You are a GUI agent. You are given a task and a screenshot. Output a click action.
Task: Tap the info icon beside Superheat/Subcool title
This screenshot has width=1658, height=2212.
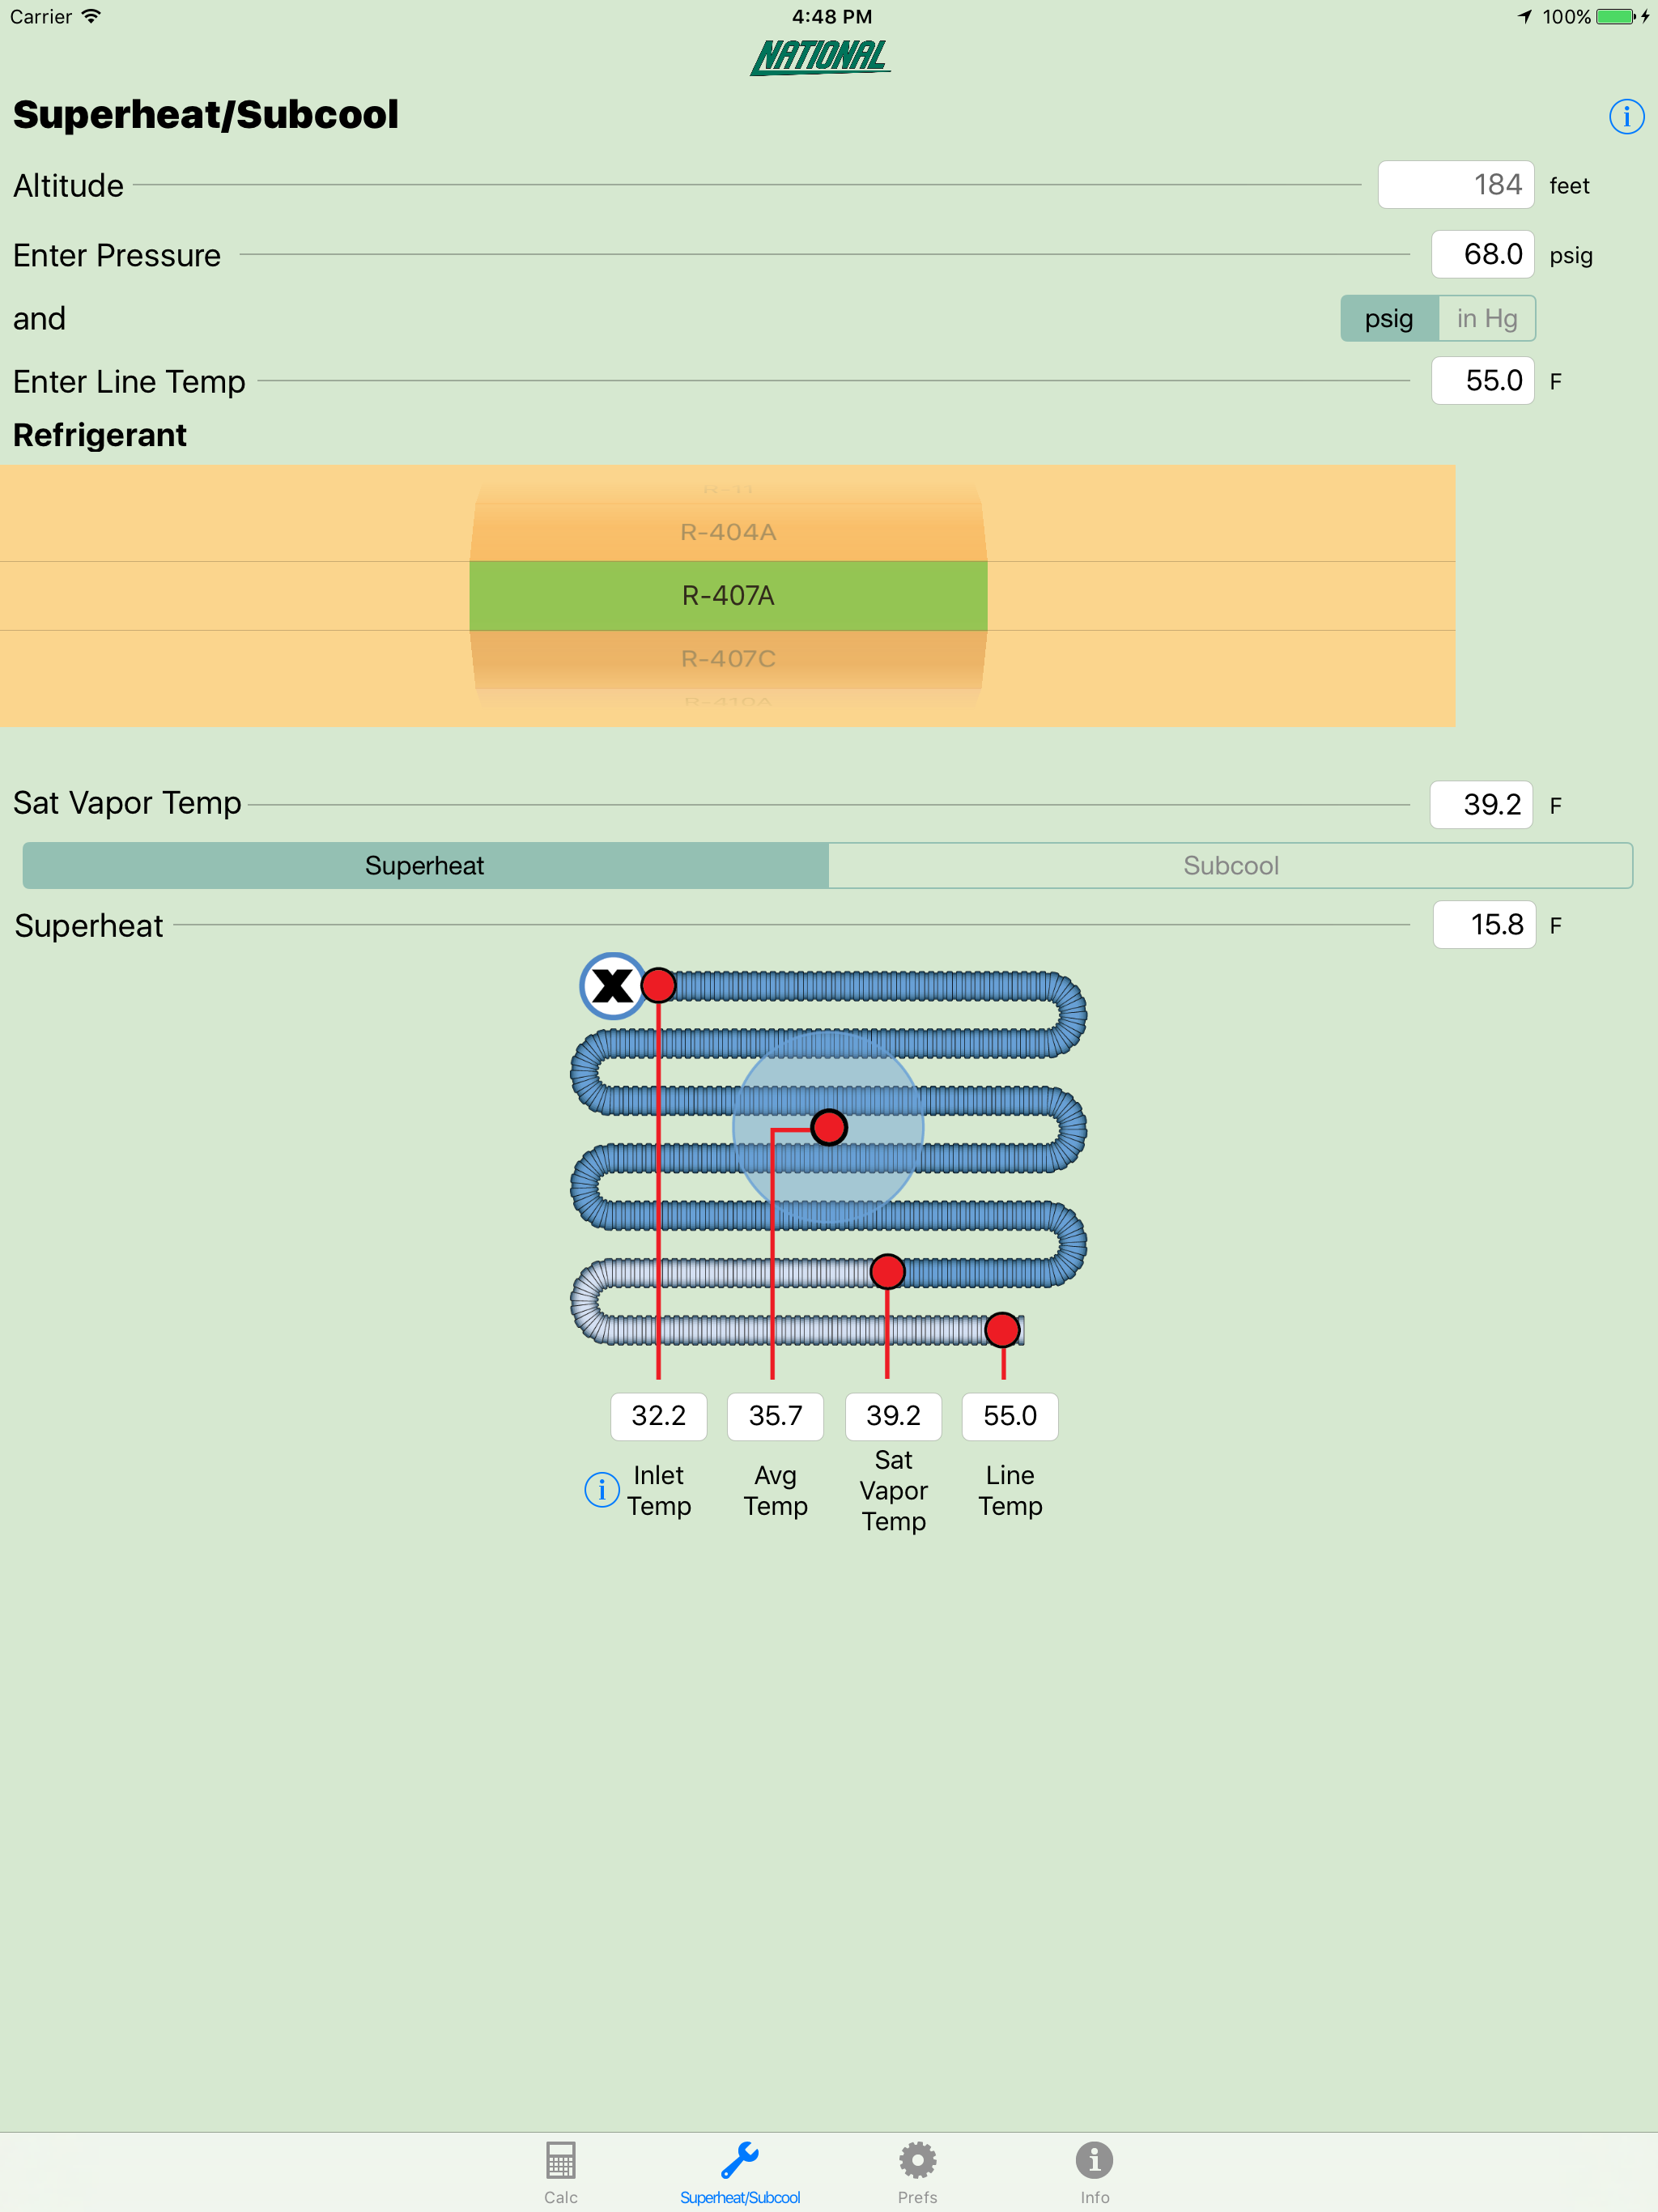click(x=1626, y=117)
